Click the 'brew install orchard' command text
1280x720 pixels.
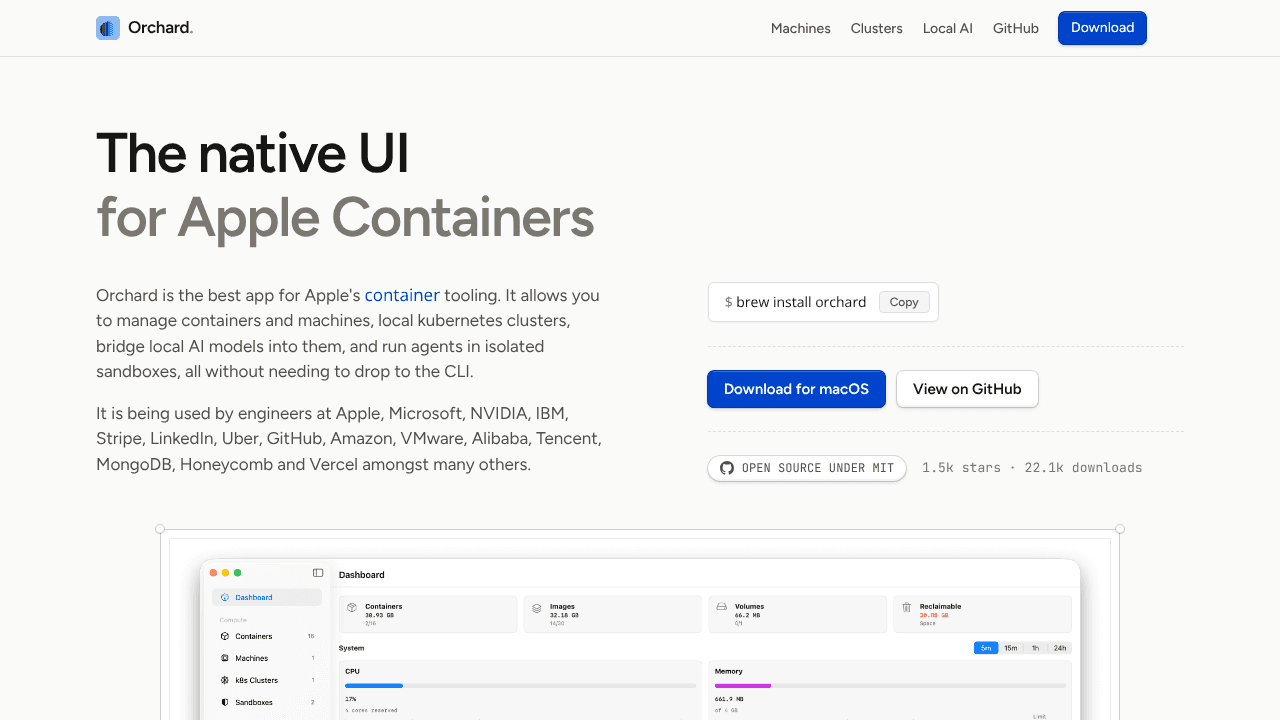[x=801, y=302]
